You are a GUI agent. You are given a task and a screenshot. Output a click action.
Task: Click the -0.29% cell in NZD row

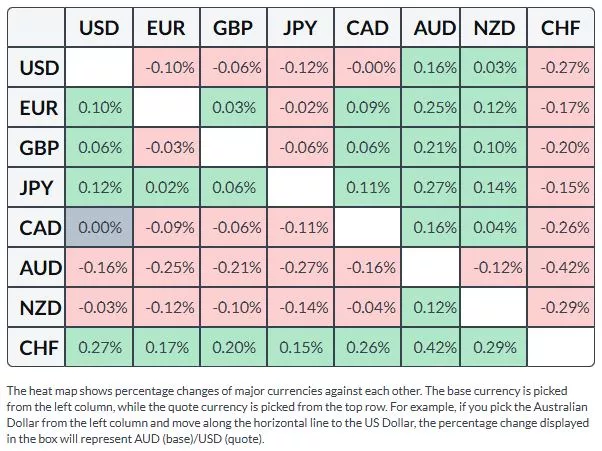click(x=561, y=308)
